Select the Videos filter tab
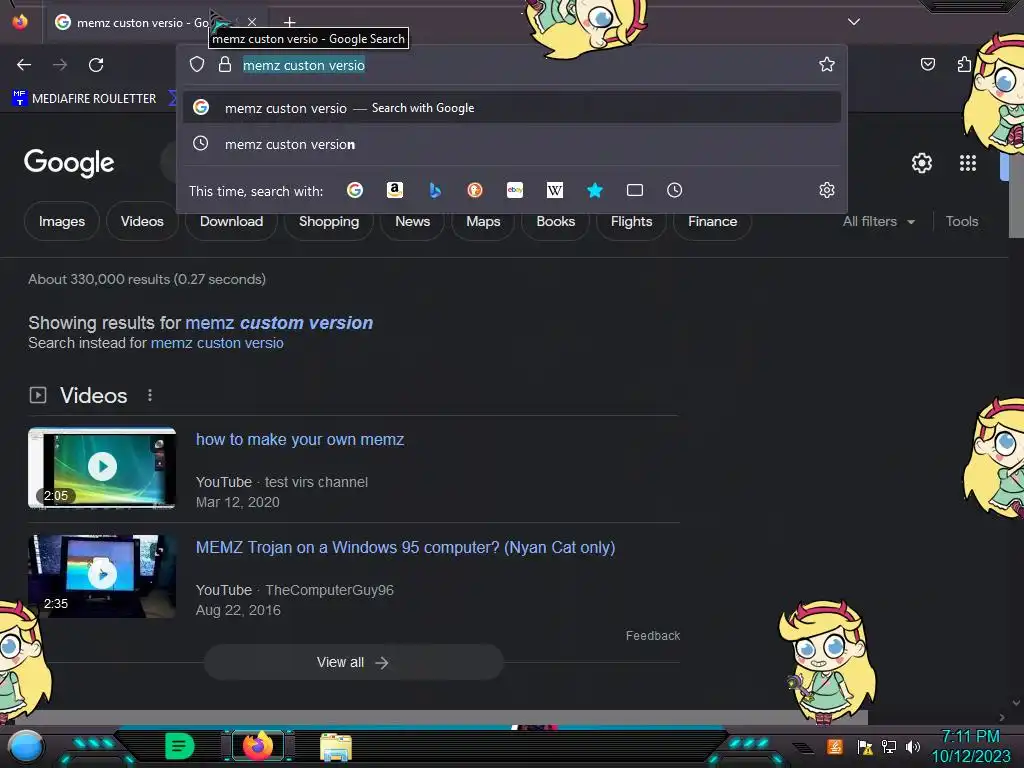The width and height of the screenshot is (1024, 768). (x=142, y=221)
